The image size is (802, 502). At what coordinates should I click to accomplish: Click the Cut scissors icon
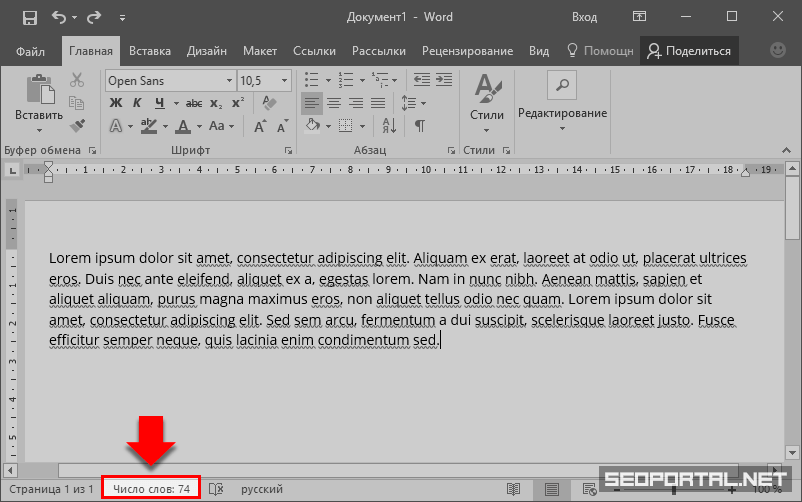[x=78, y=81]
